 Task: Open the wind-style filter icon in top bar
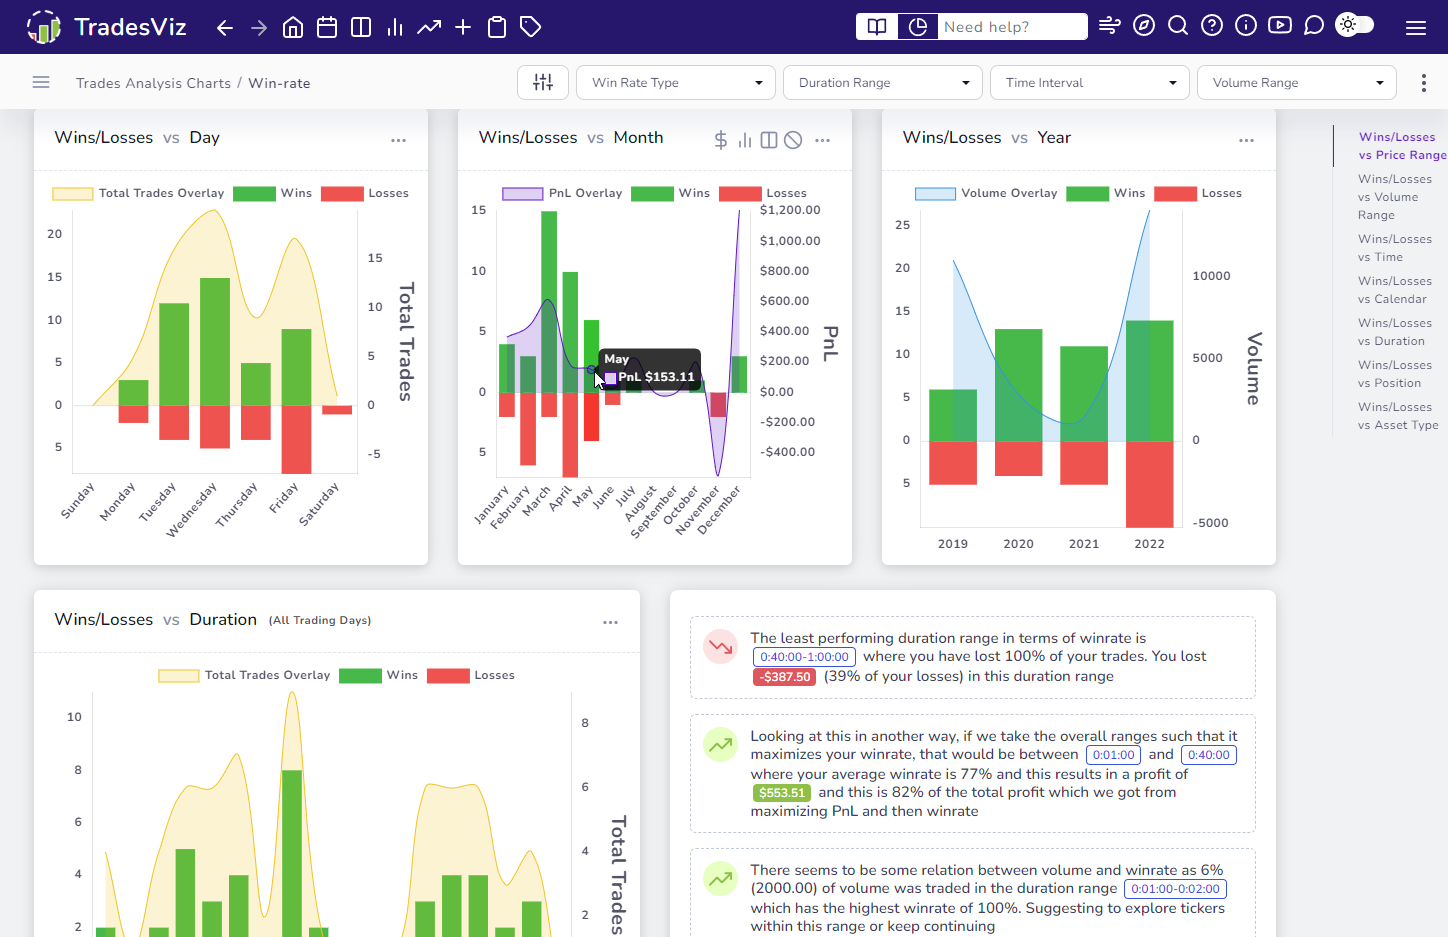(1110, 25)
